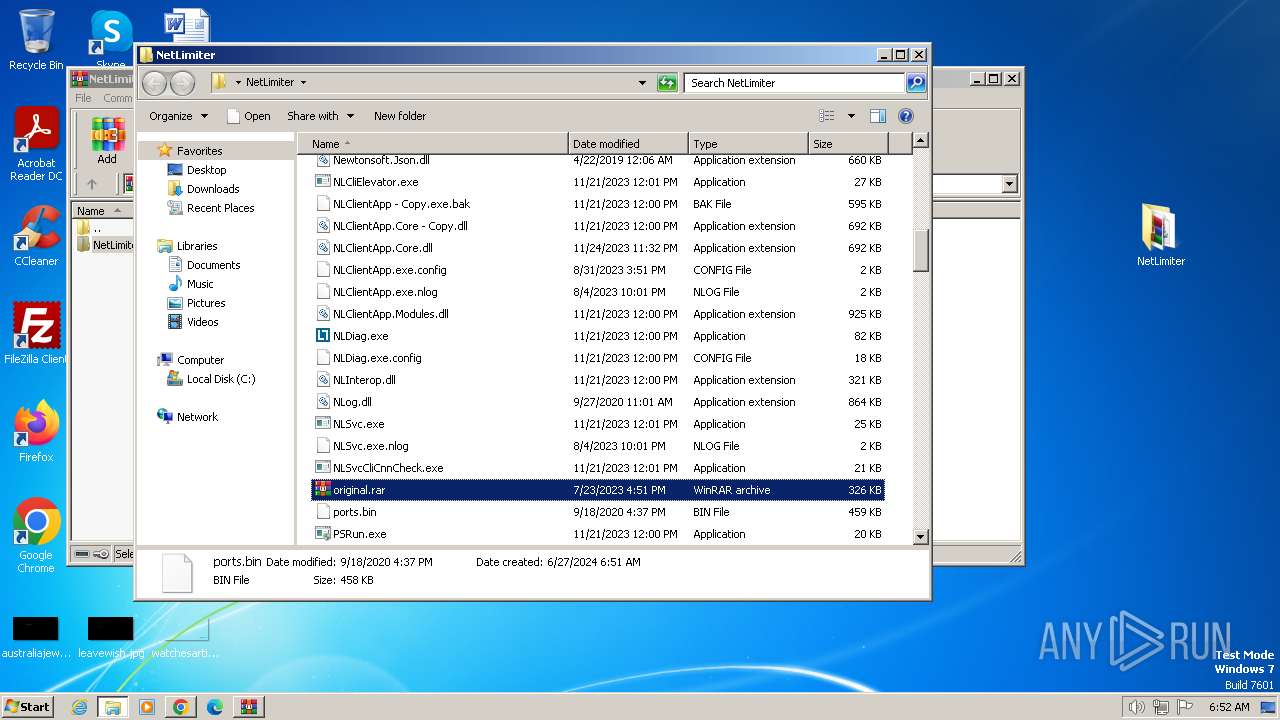
Task: Open the address bar history dropdown arrow
Action: tap(642, 83)
